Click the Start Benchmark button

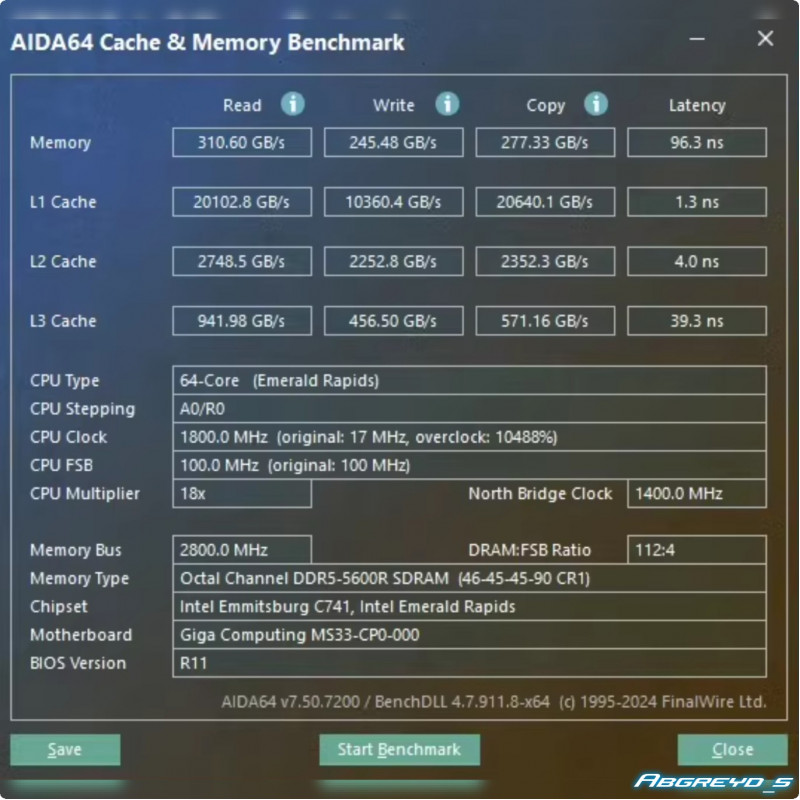[x=399, y=749]
